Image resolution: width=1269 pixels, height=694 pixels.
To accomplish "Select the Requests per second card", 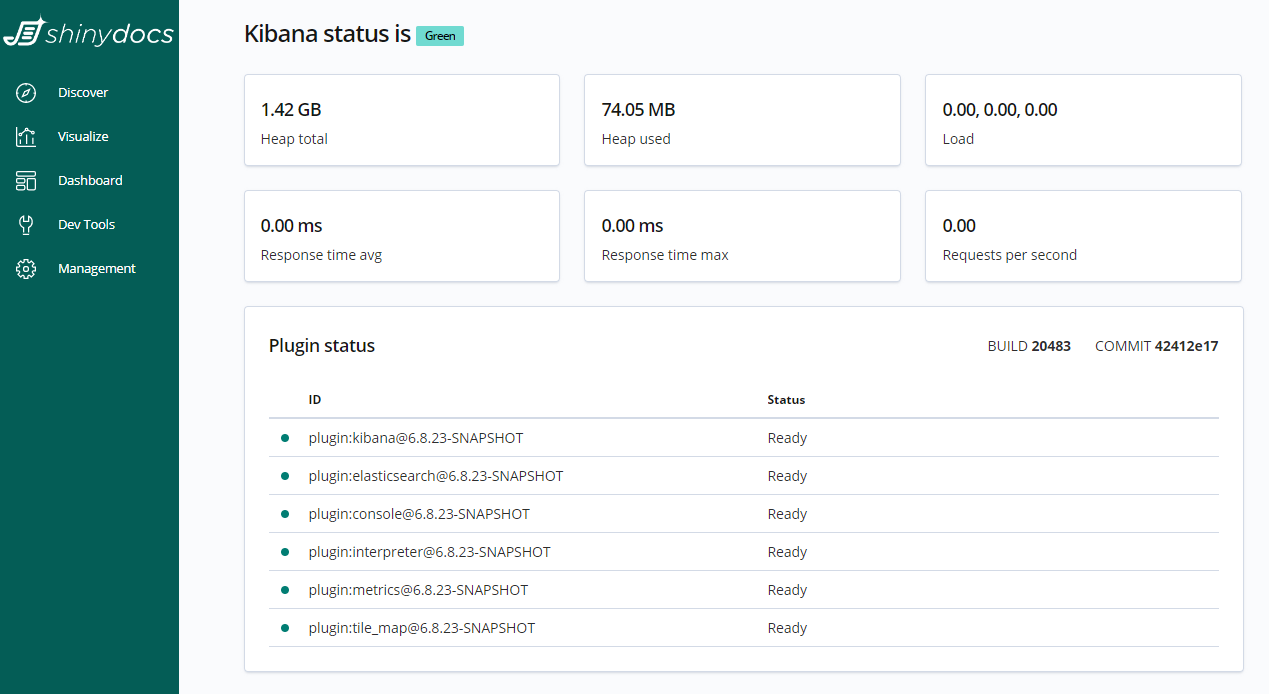I will [1082, 236].
